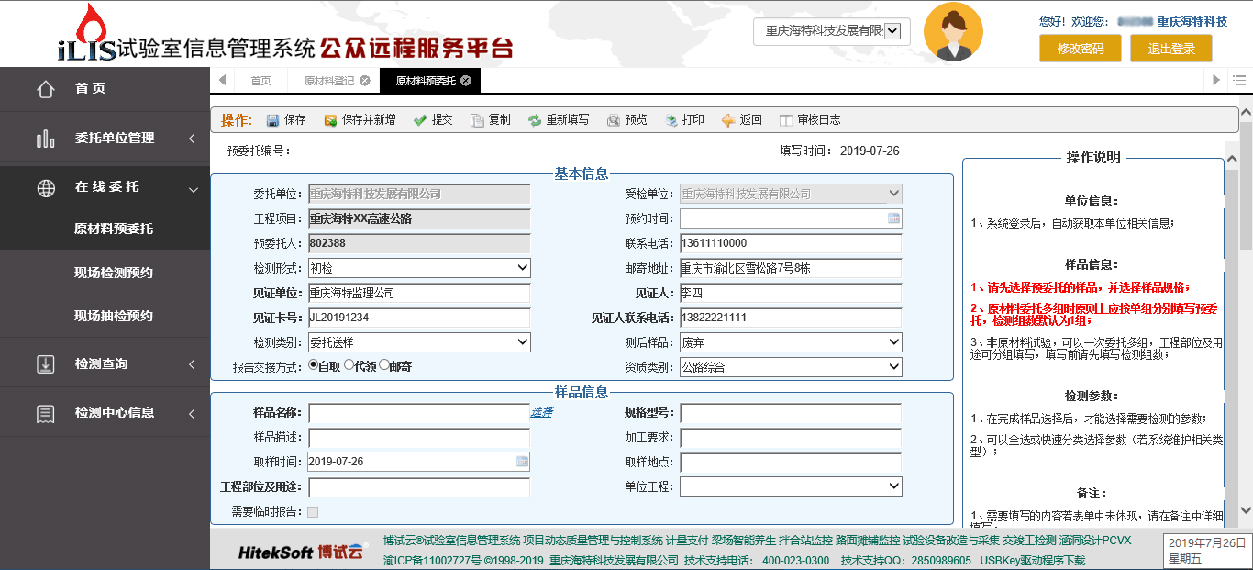This screenshot has width=1253, height=570.
Task: Select the 邮寄 report delivery radio button
Action: point(384,366)
